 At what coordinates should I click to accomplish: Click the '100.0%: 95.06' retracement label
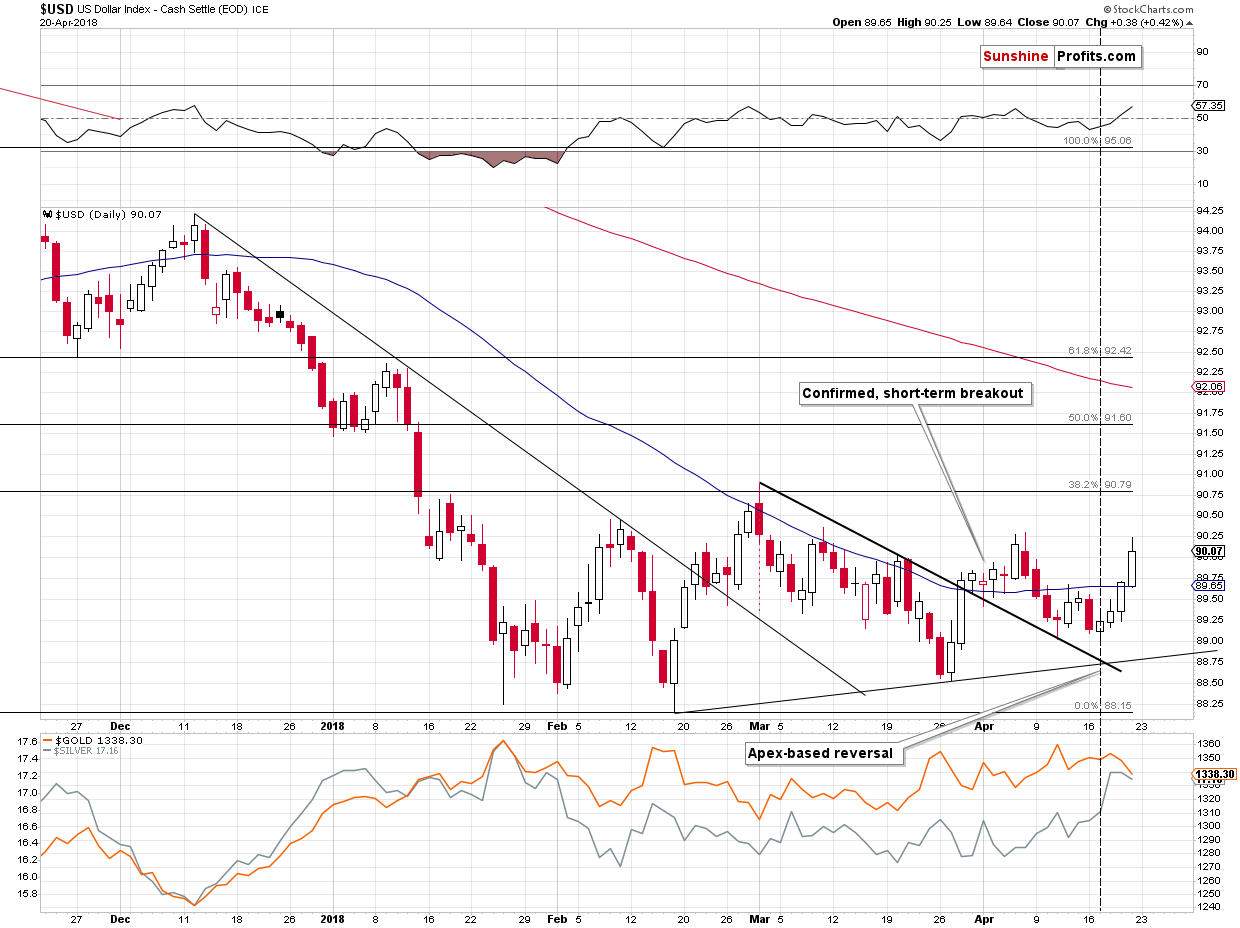[x=1097, y=142]
